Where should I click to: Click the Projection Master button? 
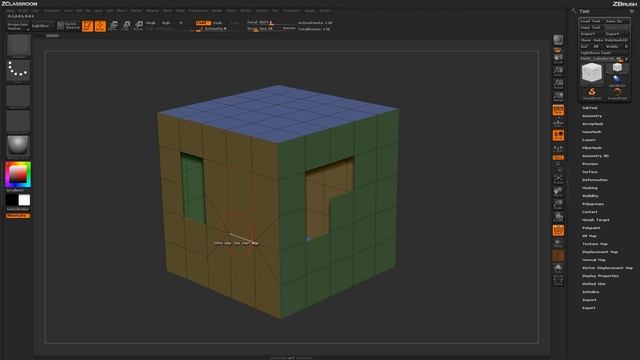click(x=18, y=26)
